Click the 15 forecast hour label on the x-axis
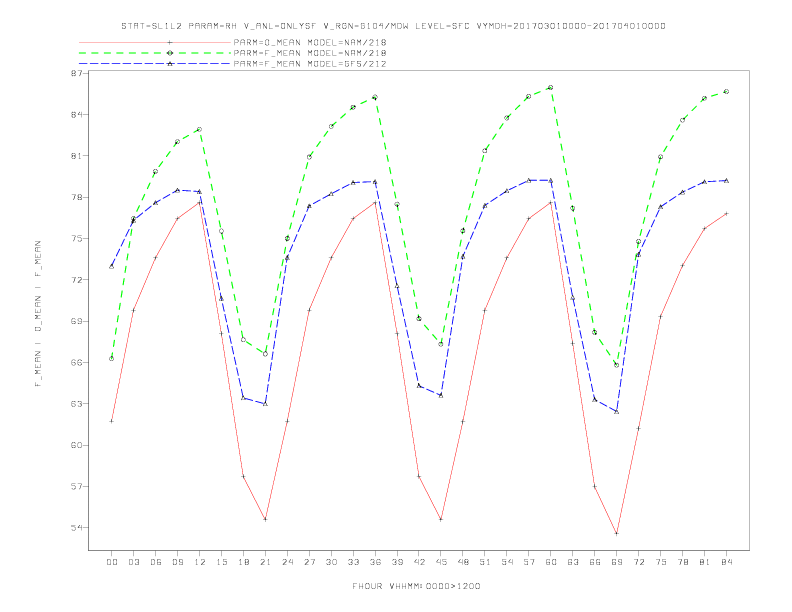The height and width of the screenshot is (612, 792). 221,562
